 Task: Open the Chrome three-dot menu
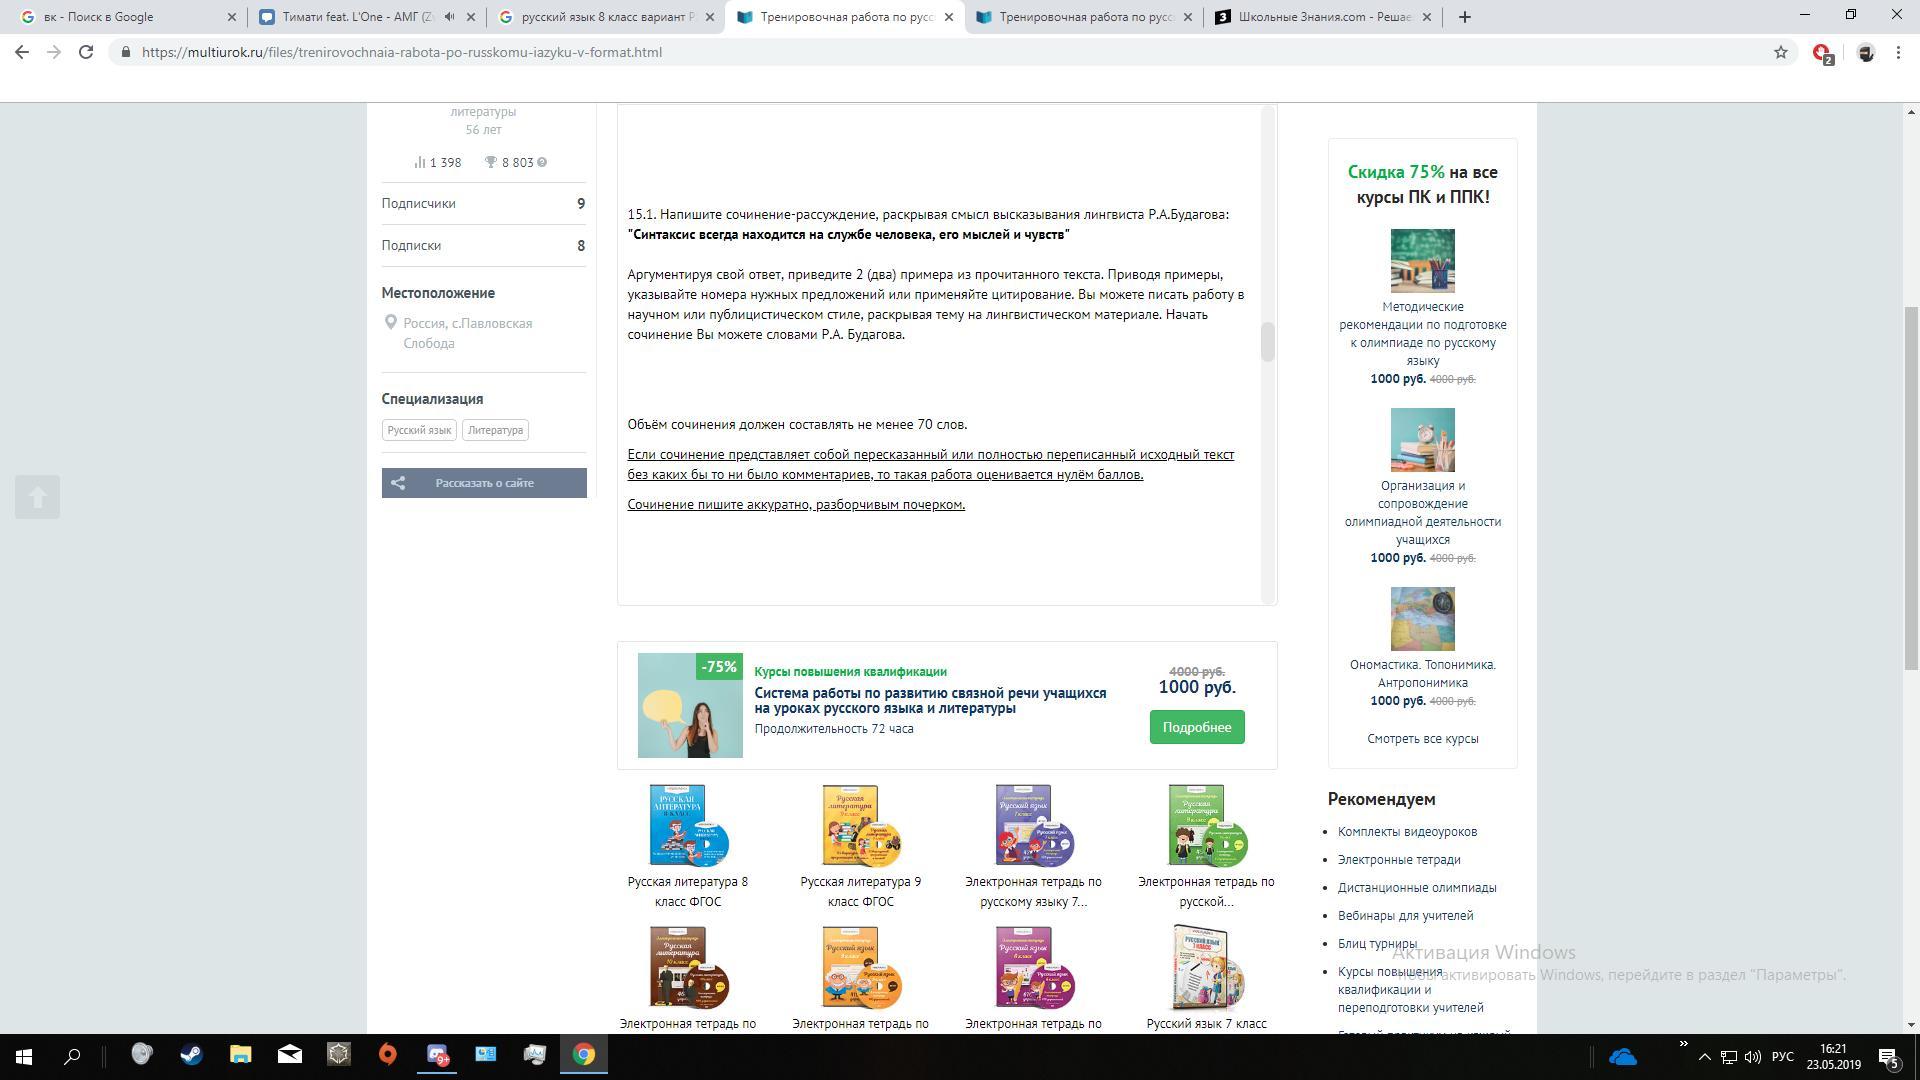[1898, 52]
